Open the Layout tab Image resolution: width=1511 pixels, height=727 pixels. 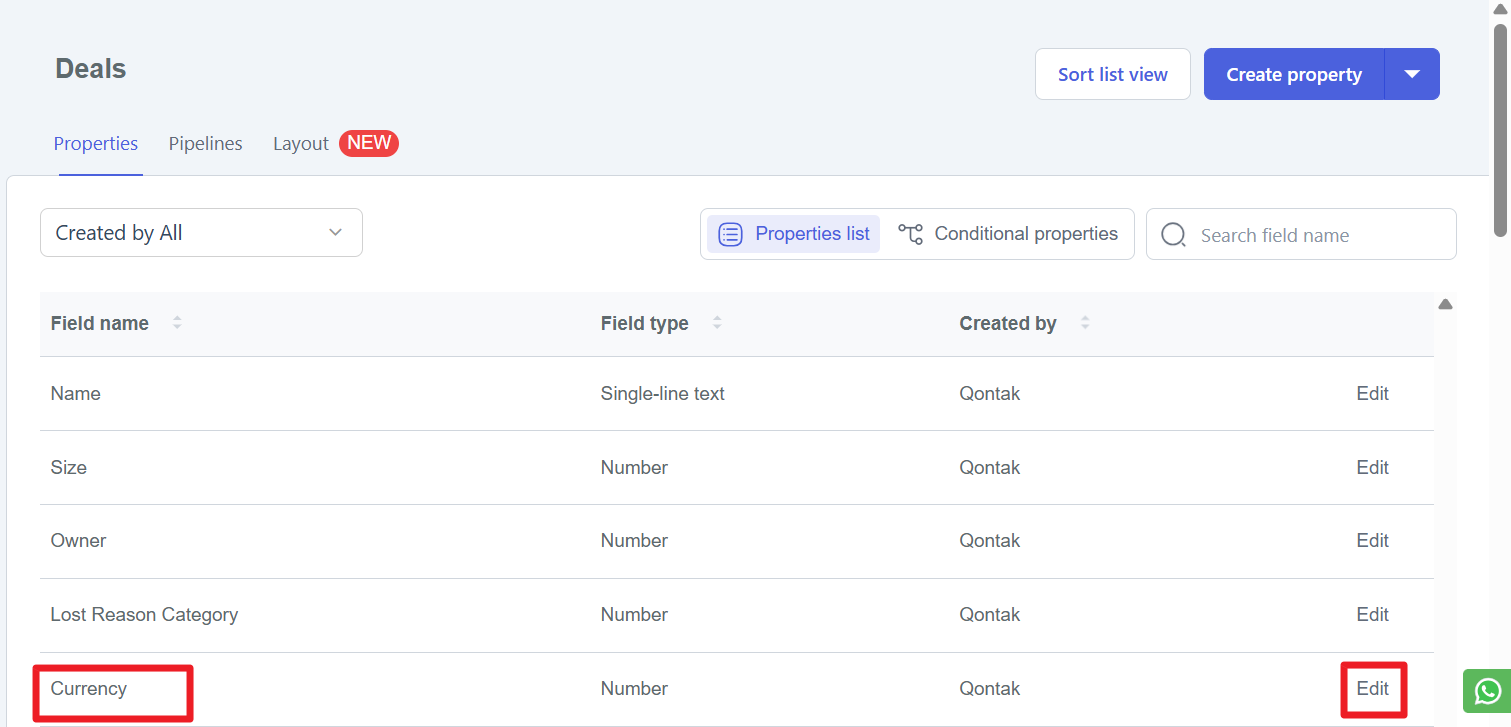coord(300,144)
